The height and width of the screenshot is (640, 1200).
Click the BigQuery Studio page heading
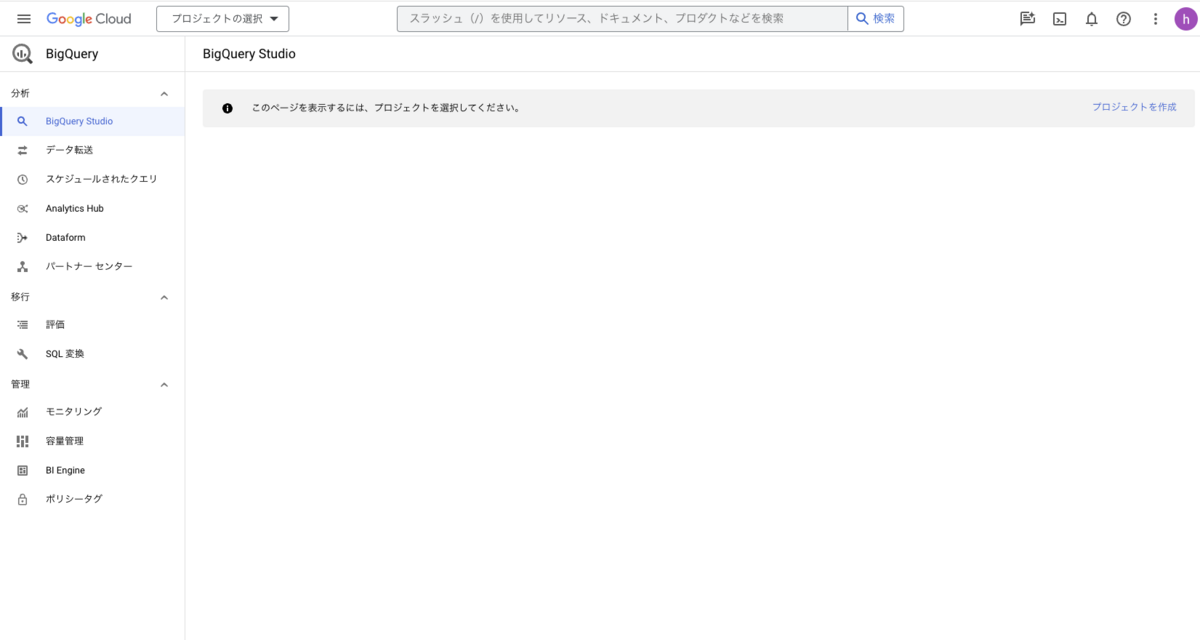coord(249,54)
